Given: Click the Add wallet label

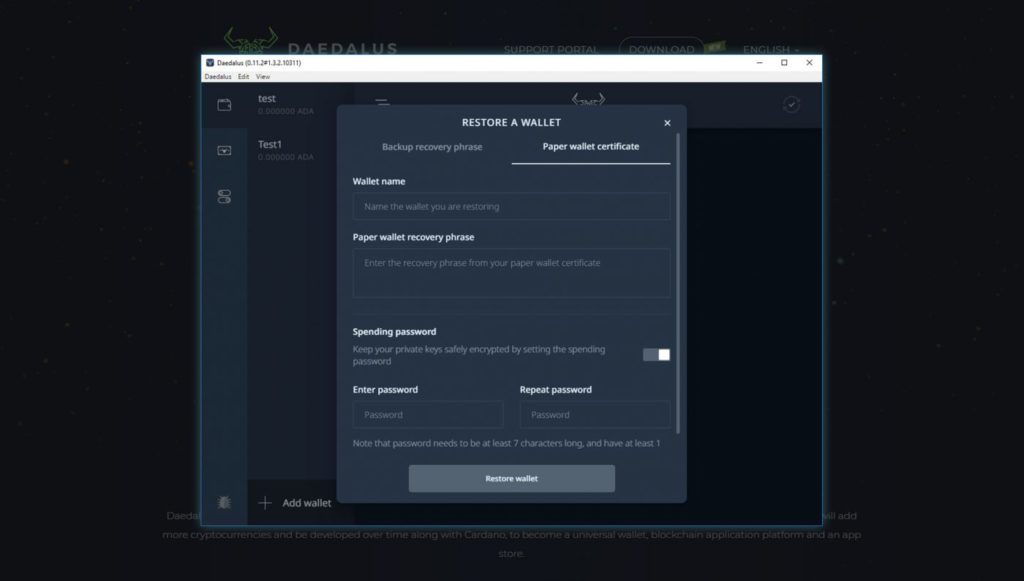Looking at the screenshot, I should 307,503.
